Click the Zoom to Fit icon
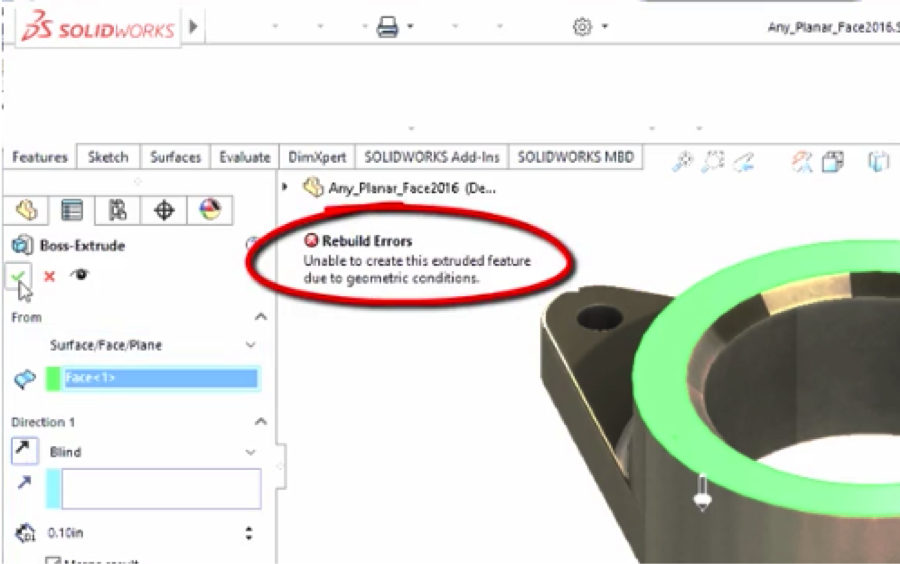This screenshot has width=900, height=564. (683, 161)
